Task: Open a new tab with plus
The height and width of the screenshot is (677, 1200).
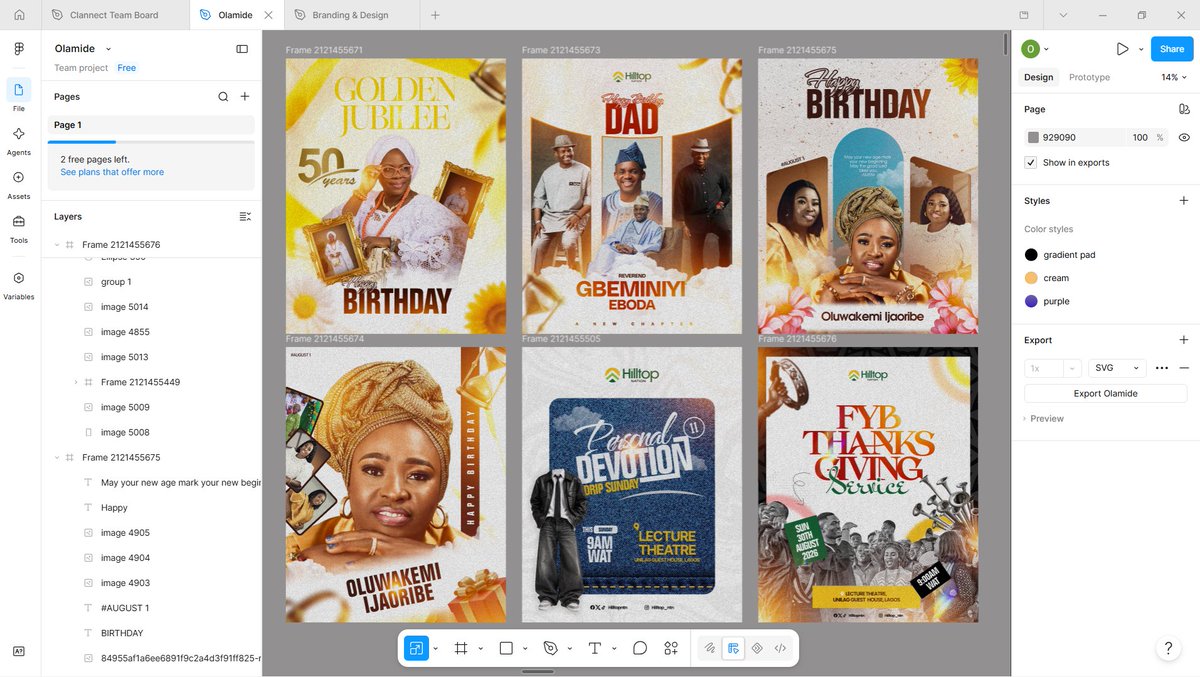Action: 435,15
